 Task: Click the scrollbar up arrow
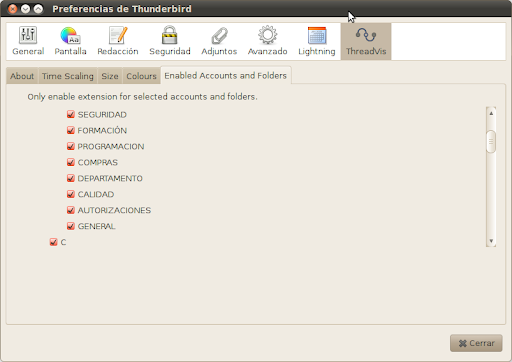click(x=491, y=113)
